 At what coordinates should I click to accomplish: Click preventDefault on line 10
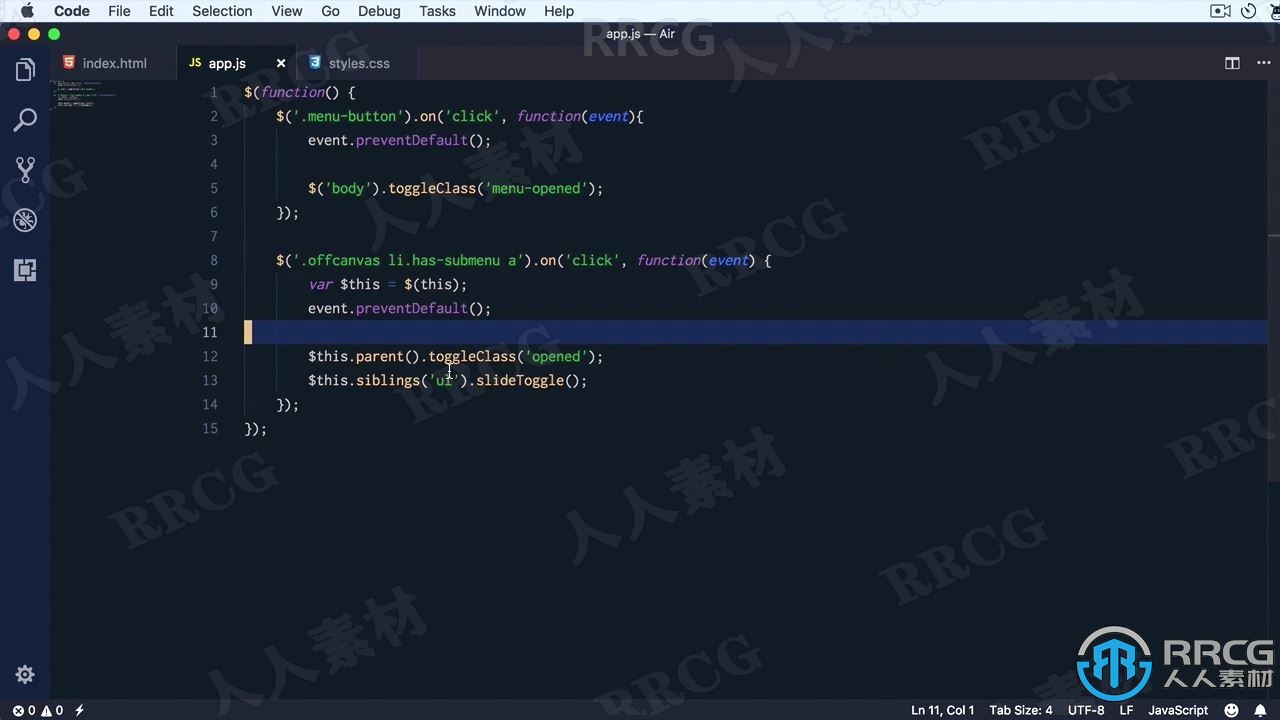(x=411, y=308)
